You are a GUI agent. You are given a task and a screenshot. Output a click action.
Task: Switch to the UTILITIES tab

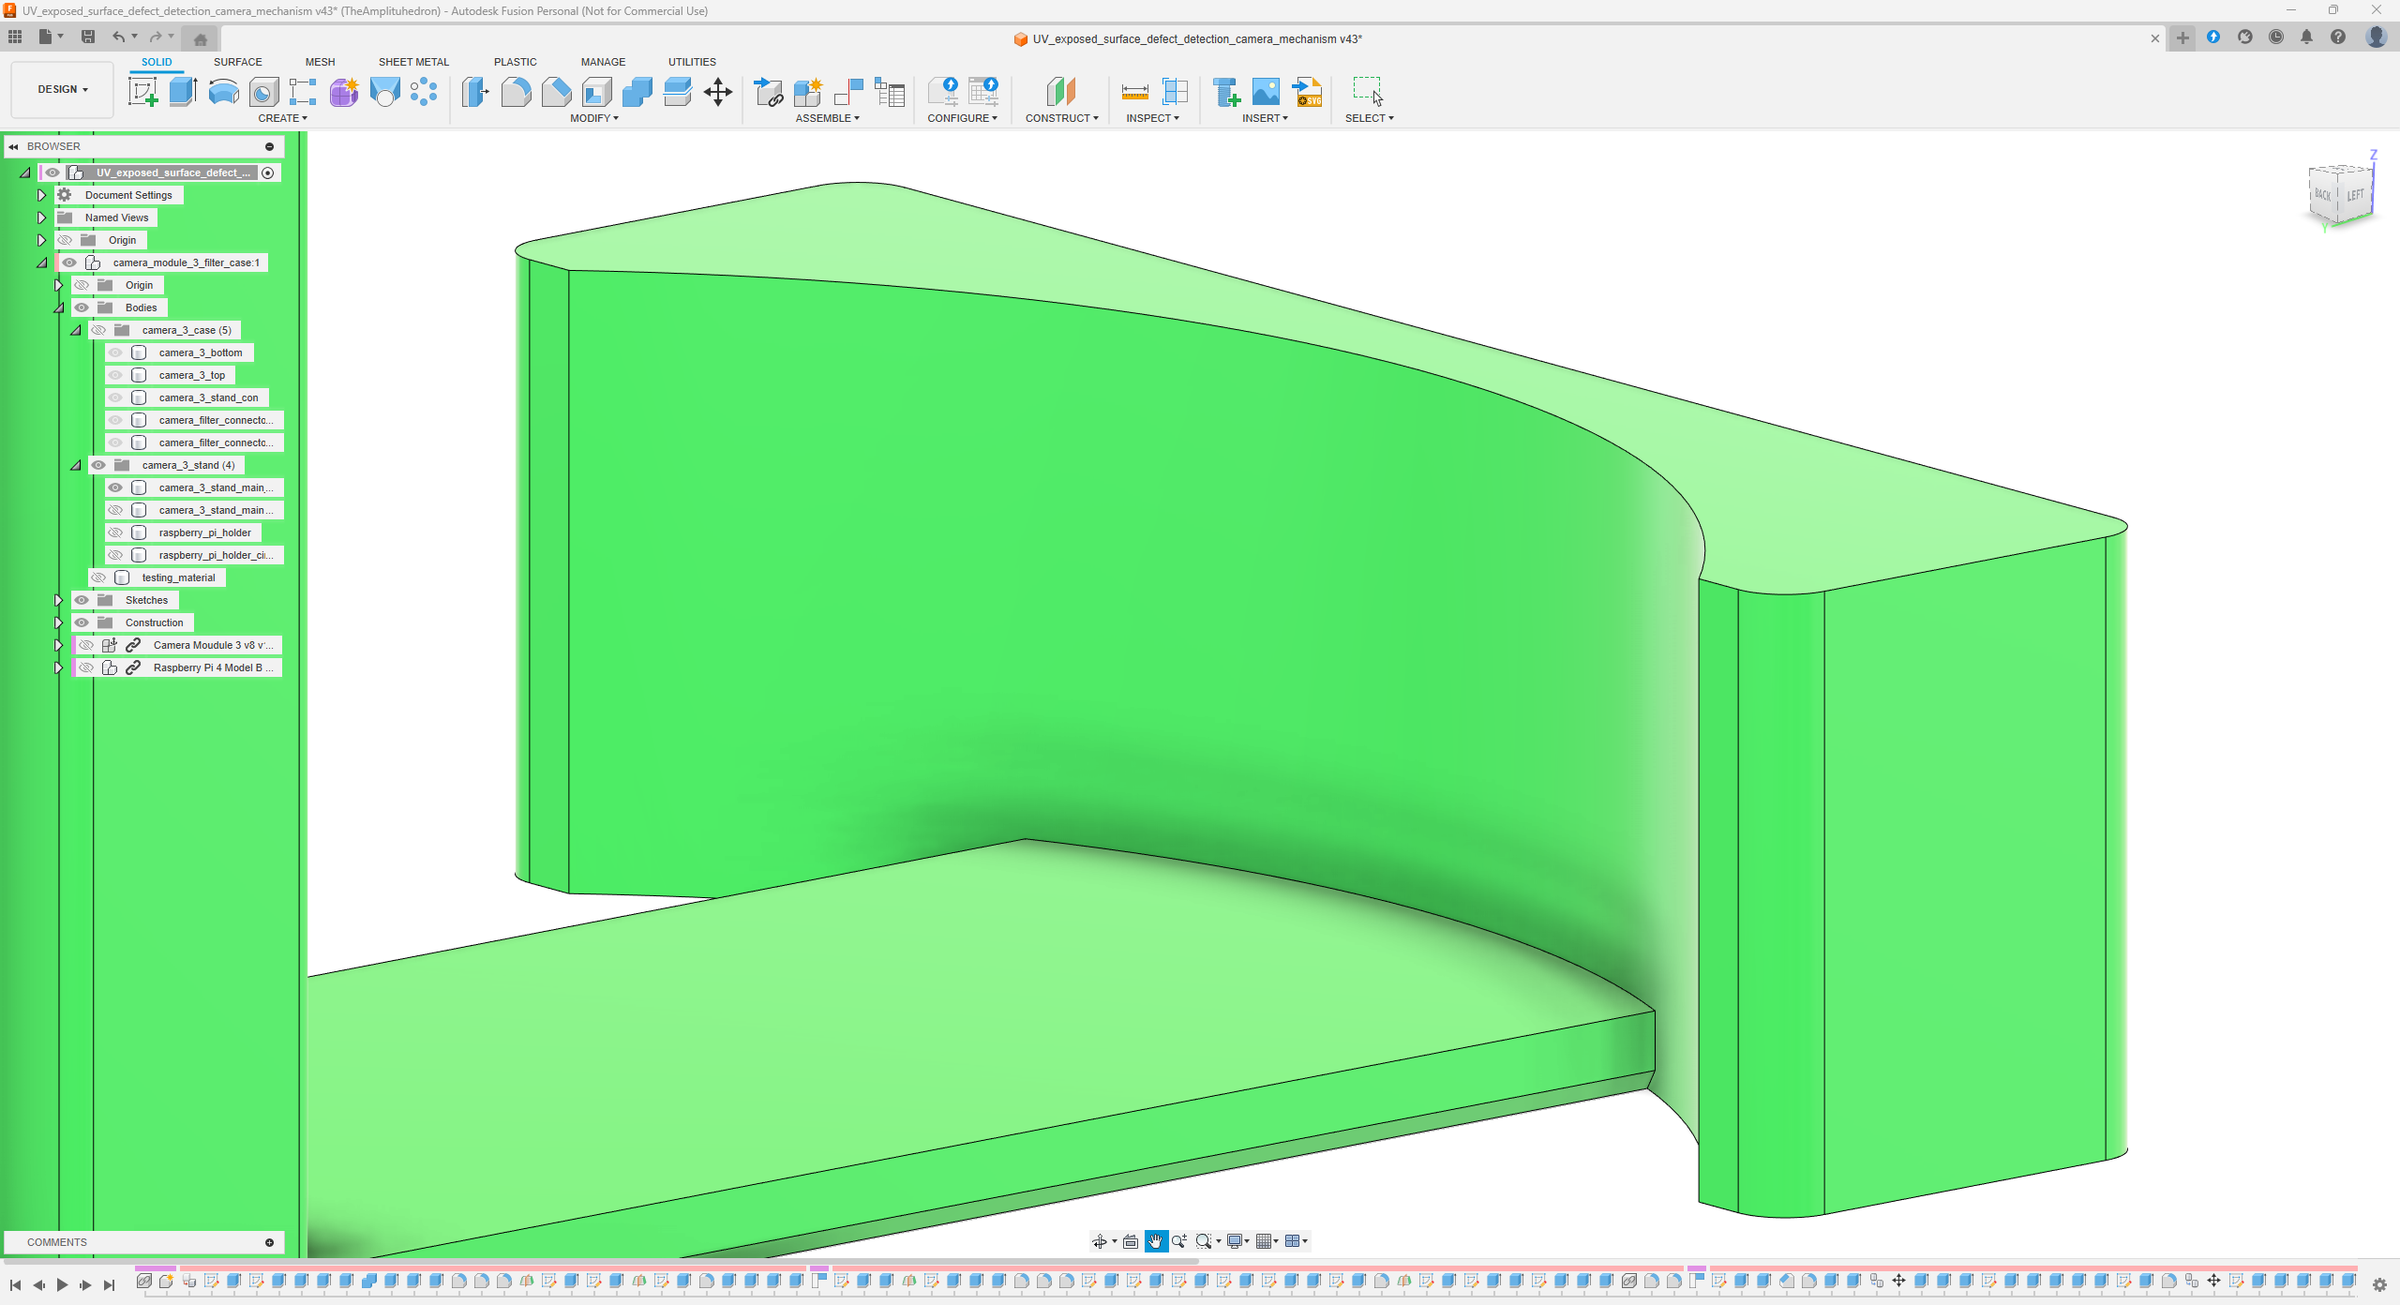coord(692,62)
